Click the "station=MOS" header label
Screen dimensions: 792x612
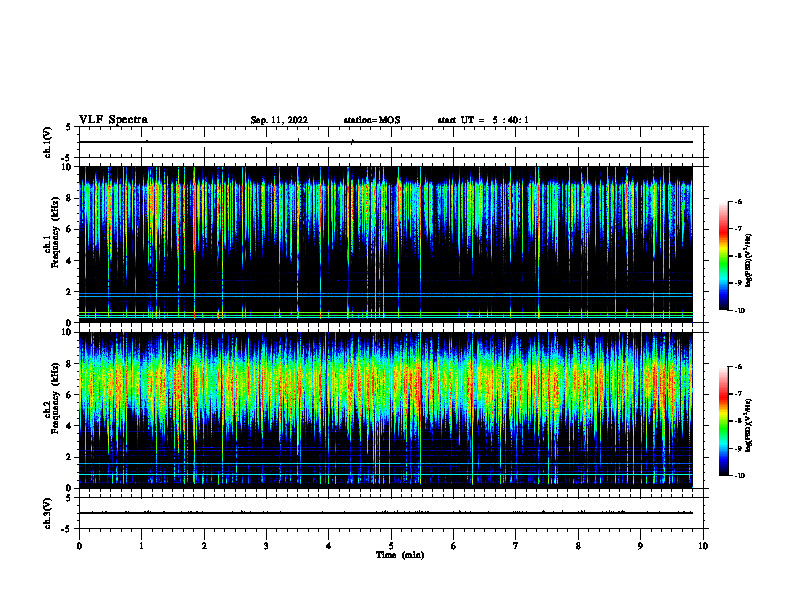tap(372, 120)
